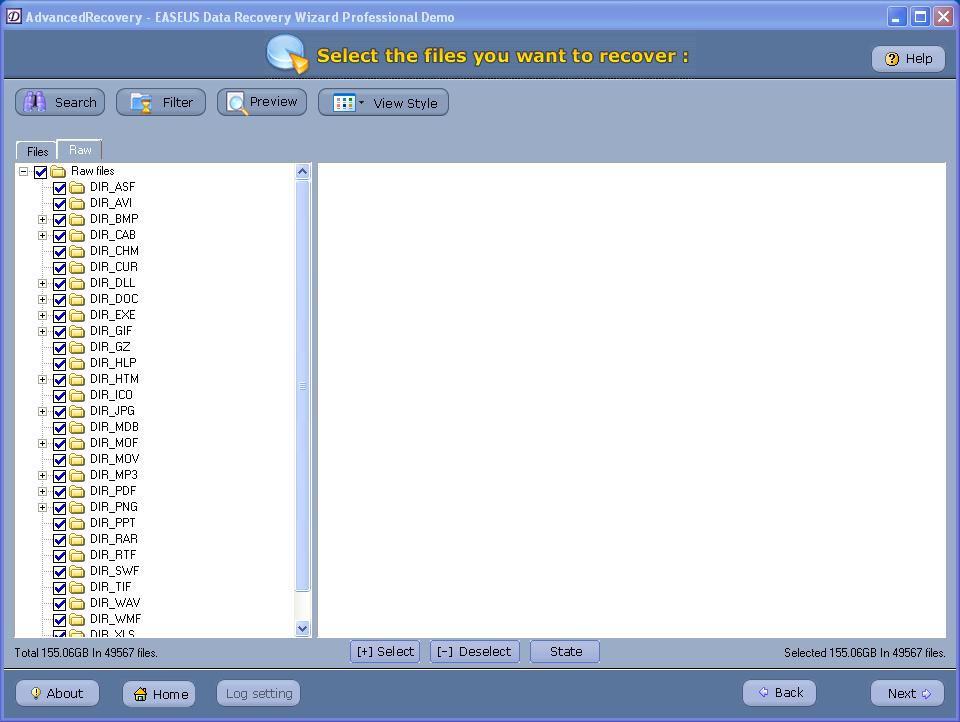Click the empty file list pane
960x722 pixels.
(631, 400)
